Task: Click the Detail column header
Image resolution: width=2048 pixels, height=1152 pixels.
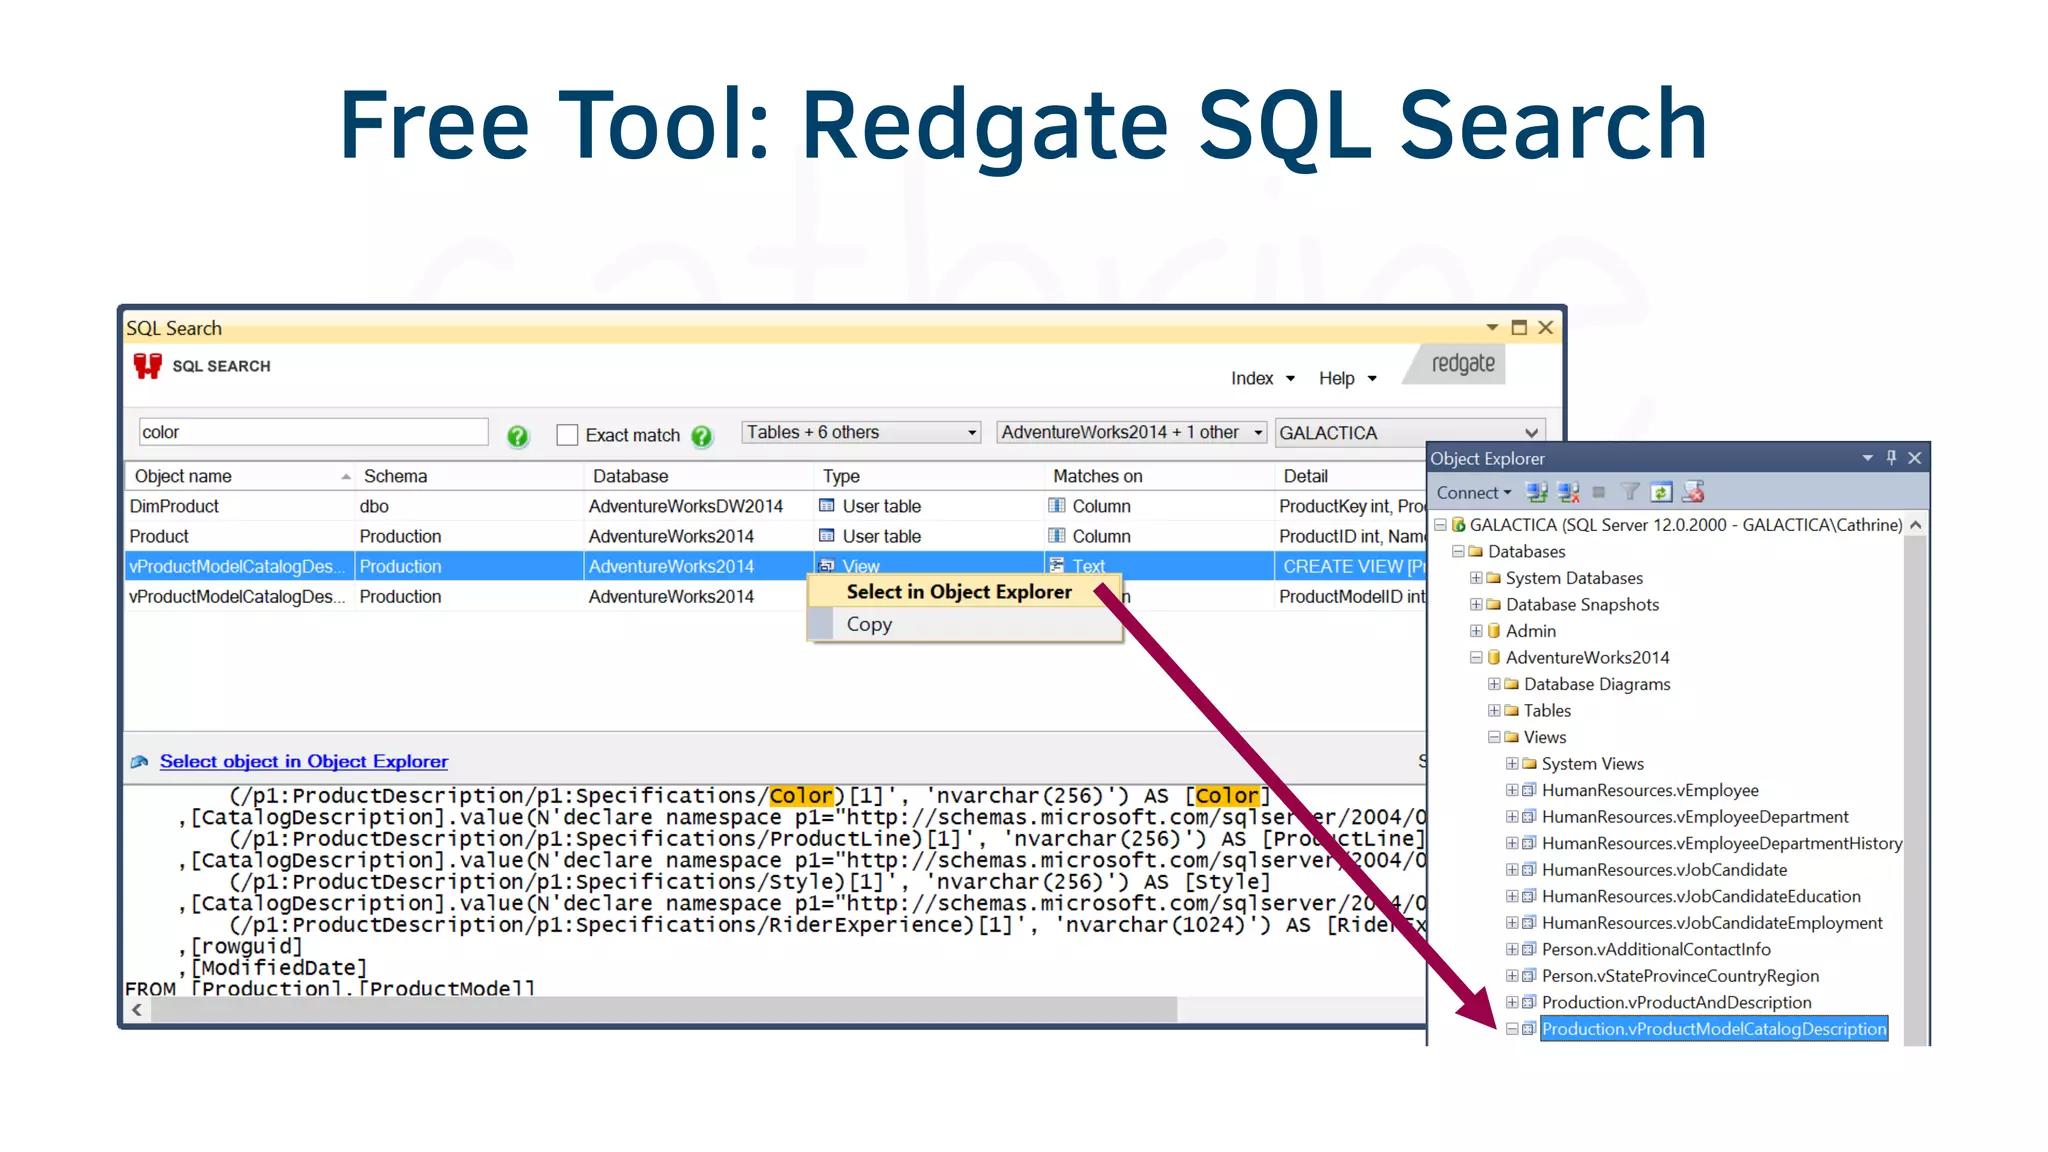Action: [1351, 477]
